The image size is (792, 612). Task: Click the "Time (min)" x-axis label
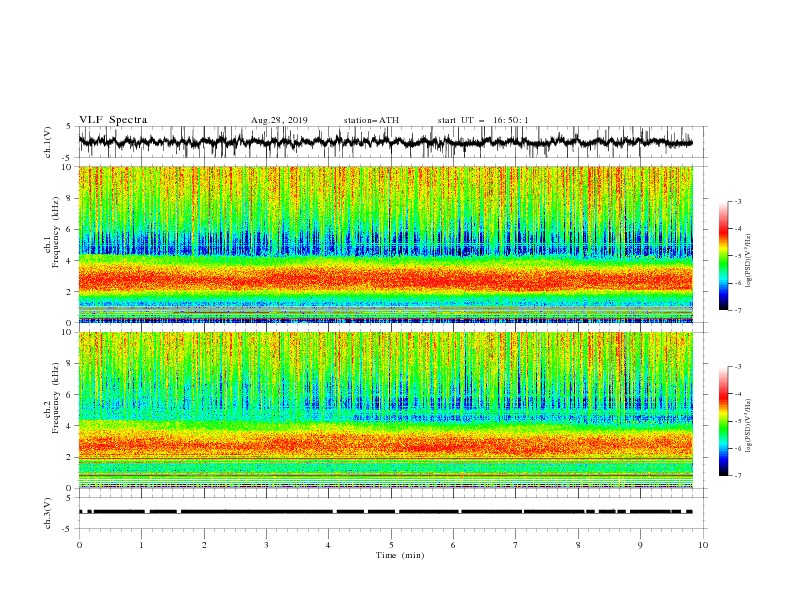pyautogui.click(x=400, y=555)
